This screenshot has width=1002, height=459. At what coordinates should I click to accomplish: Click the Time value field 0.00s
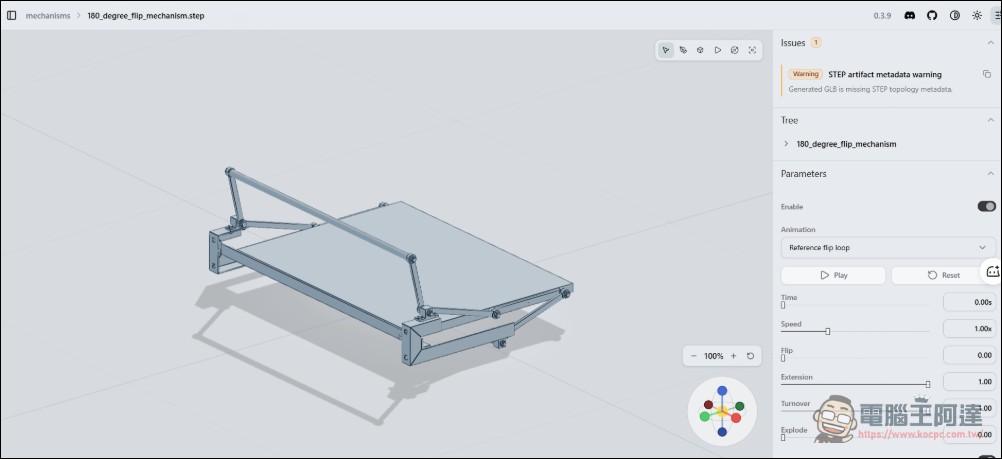pyautogui.click(x=969, y=302)
